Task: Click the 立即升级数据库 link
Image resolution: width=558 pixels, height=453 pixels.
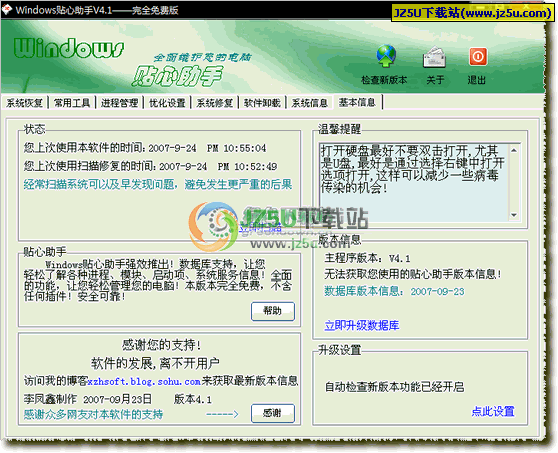Action: 362,325
